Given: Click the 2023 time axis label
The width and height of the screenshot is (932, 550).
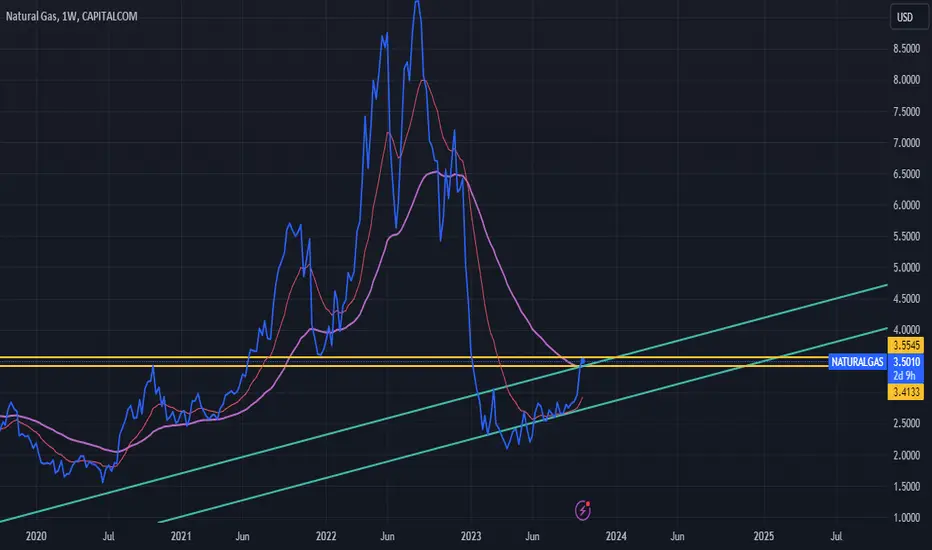Looking at the screenshot, I should click(x=471, y=536).
